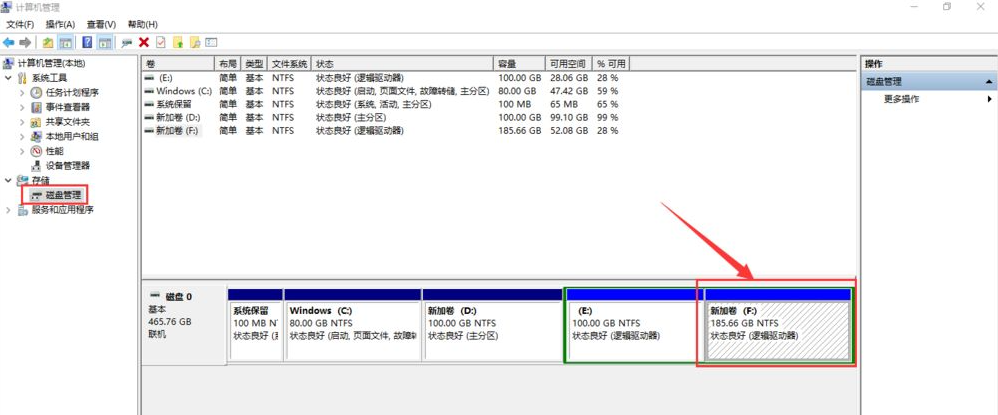The image size is (998, 415).
Task: Collapse the 磁盘管理 actions section arrow
Action: click(989, 82)
